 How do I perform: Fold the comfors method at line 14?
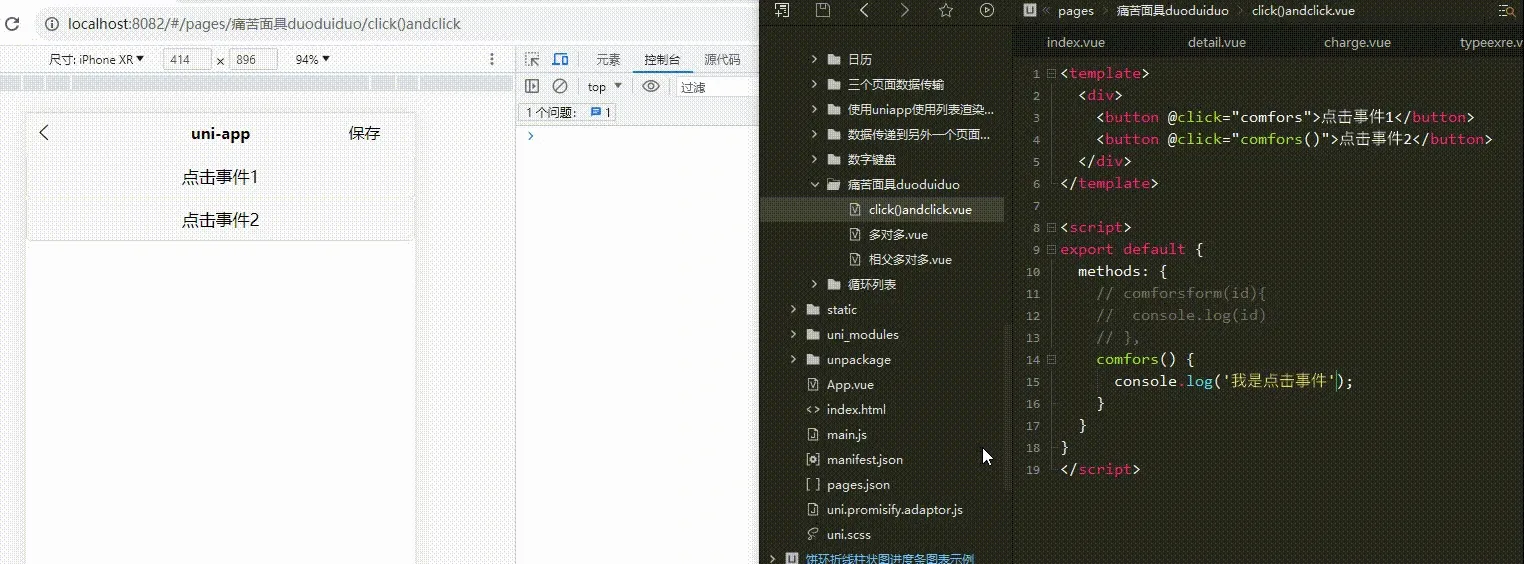coord(1051,359)
